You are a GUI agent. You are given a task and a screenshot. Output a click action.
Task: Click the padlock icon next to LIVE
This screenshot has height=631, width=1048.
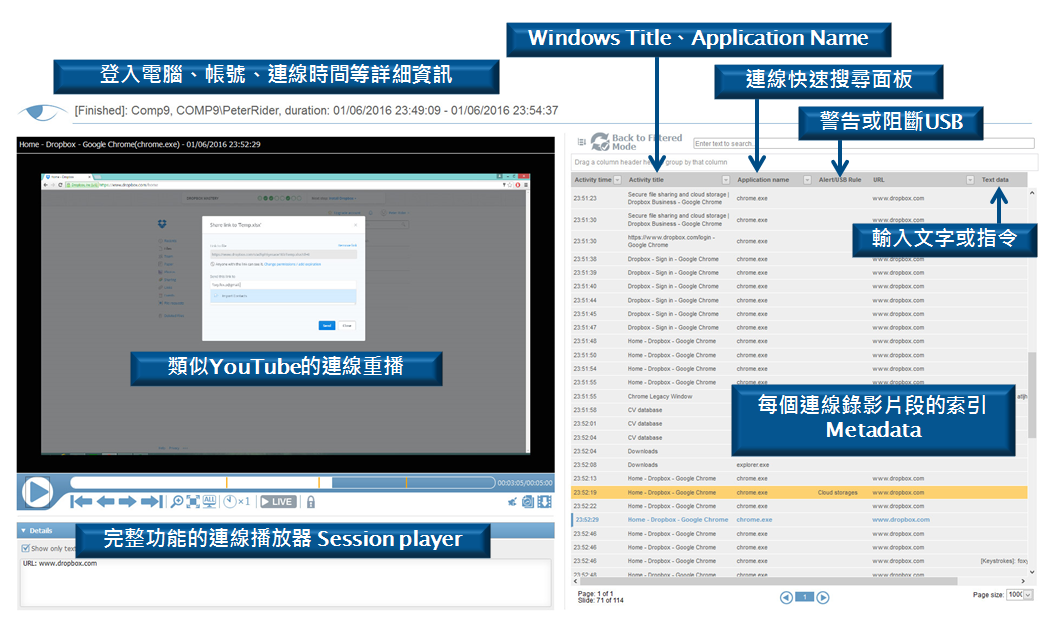(x=311, y=502)
